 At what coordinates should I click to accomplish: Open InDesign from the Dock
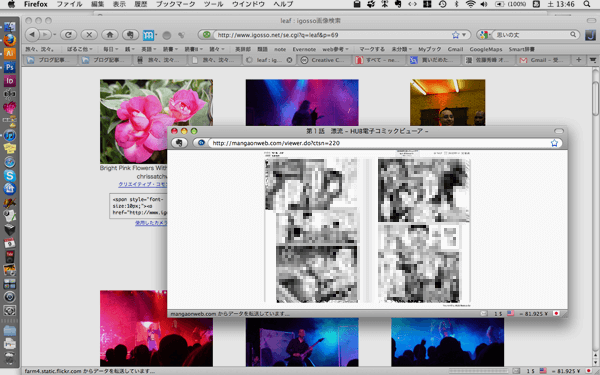tap(10, 81)
